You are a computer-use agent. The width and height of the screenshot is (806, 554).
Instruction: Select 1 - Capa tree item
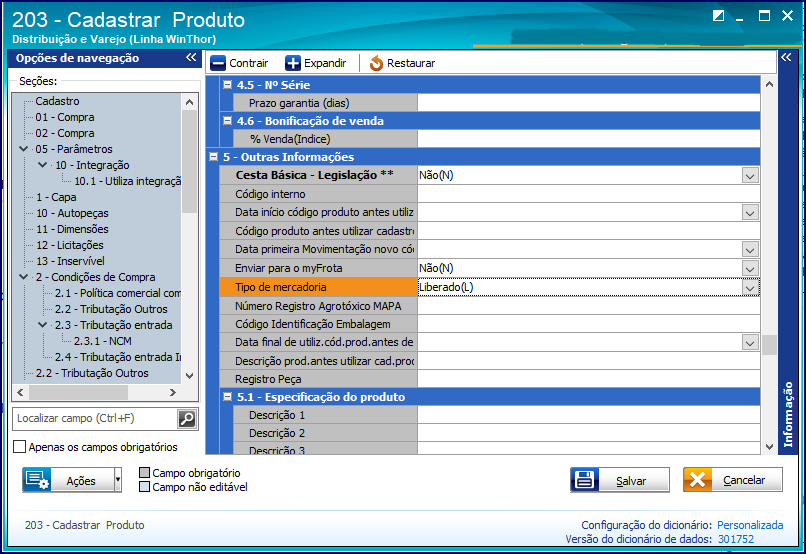click(x=56, y=197)
